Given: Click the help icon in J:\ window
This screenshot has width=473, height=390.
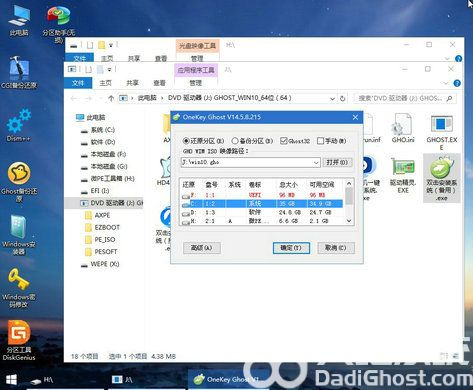Looking at the screenshot, I should (x=457, y=83).
